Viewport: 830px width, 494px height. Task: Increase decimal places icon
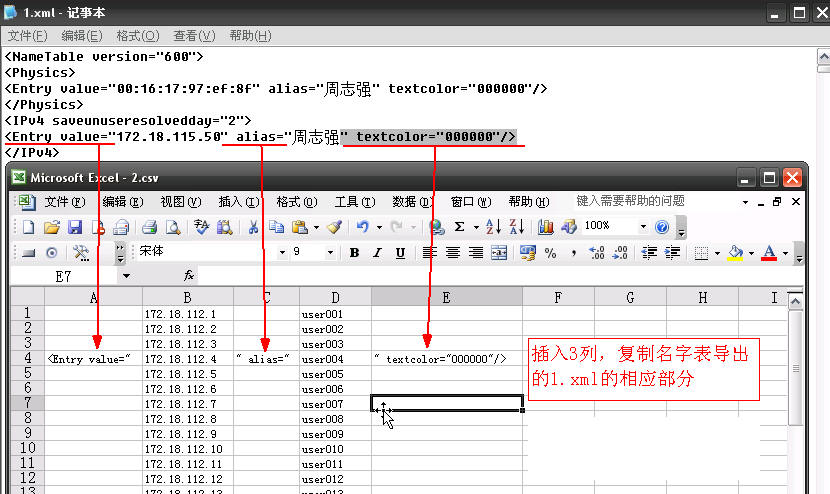click(x=597, y=254)
